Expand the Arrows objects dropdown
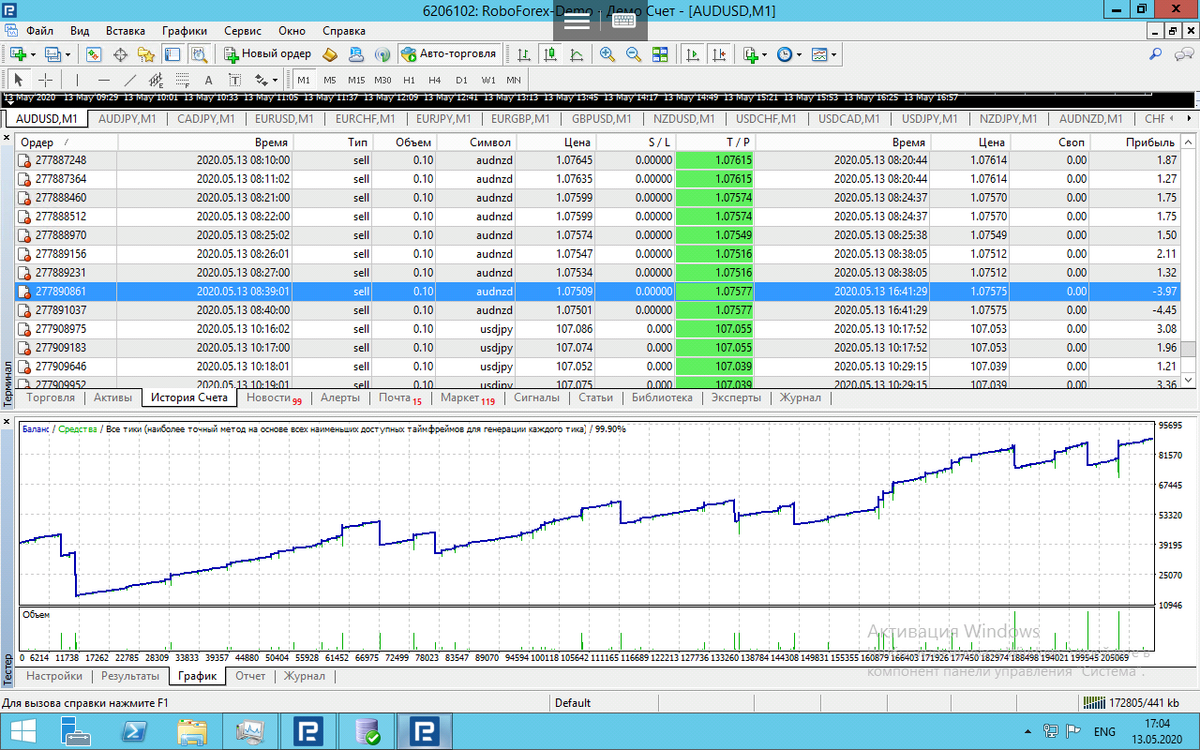Screen dimensions: 1200x750 pos(275,80)
